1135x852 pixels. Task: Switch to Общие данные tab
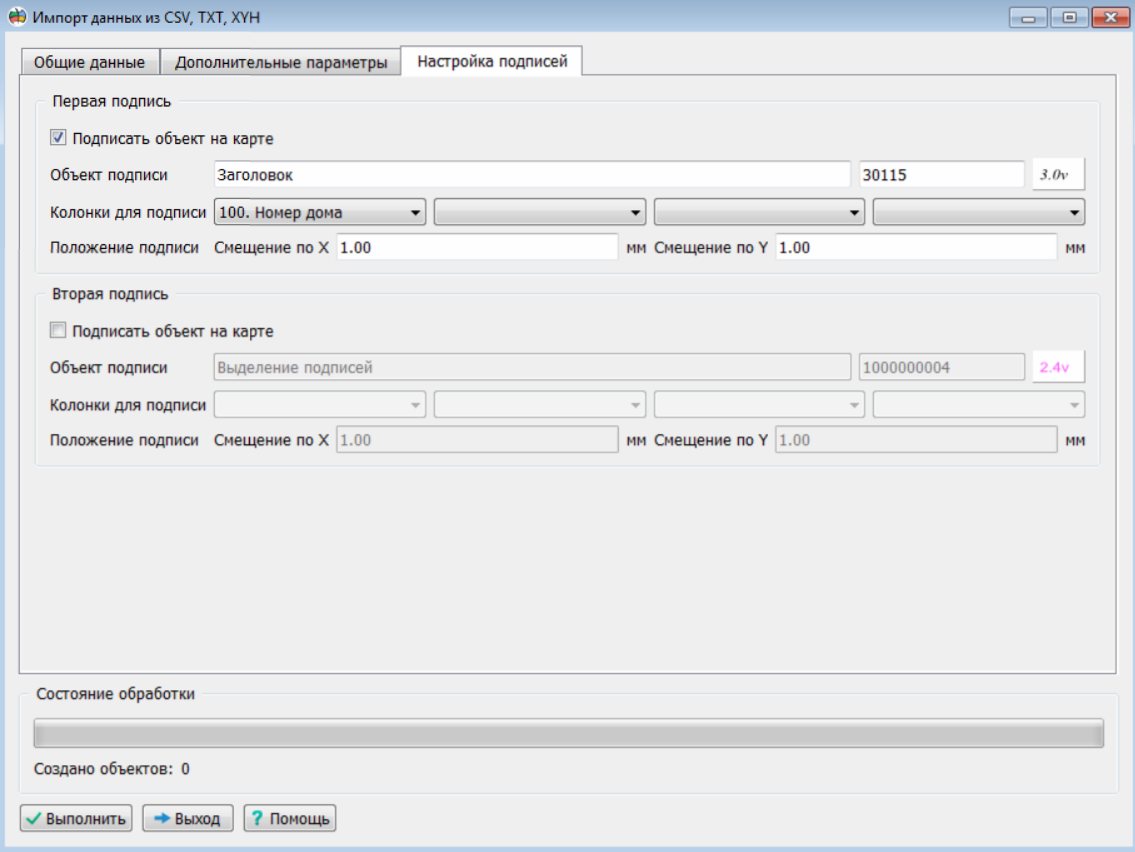pos(89,62)
